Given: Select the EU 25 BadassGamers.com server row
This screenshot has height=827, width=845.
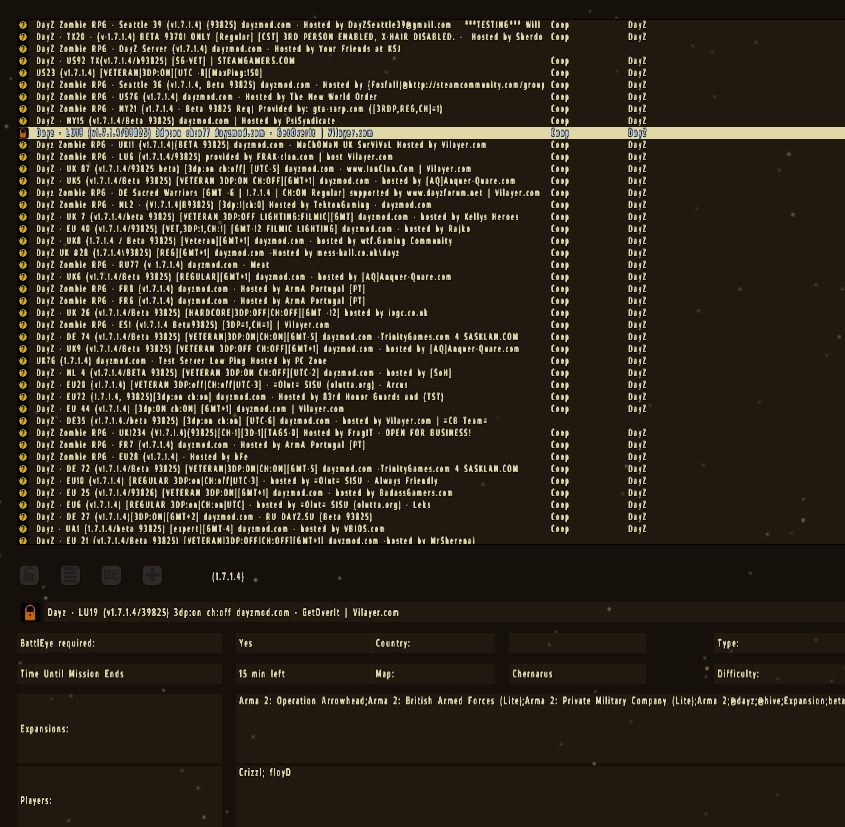Looking at the screenshot, I should coord(431,492).
